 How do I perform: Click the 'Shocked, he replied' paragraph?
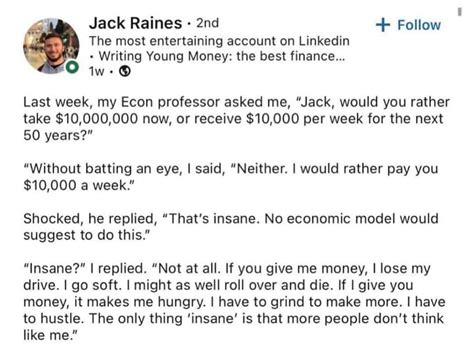pos(231,227)
